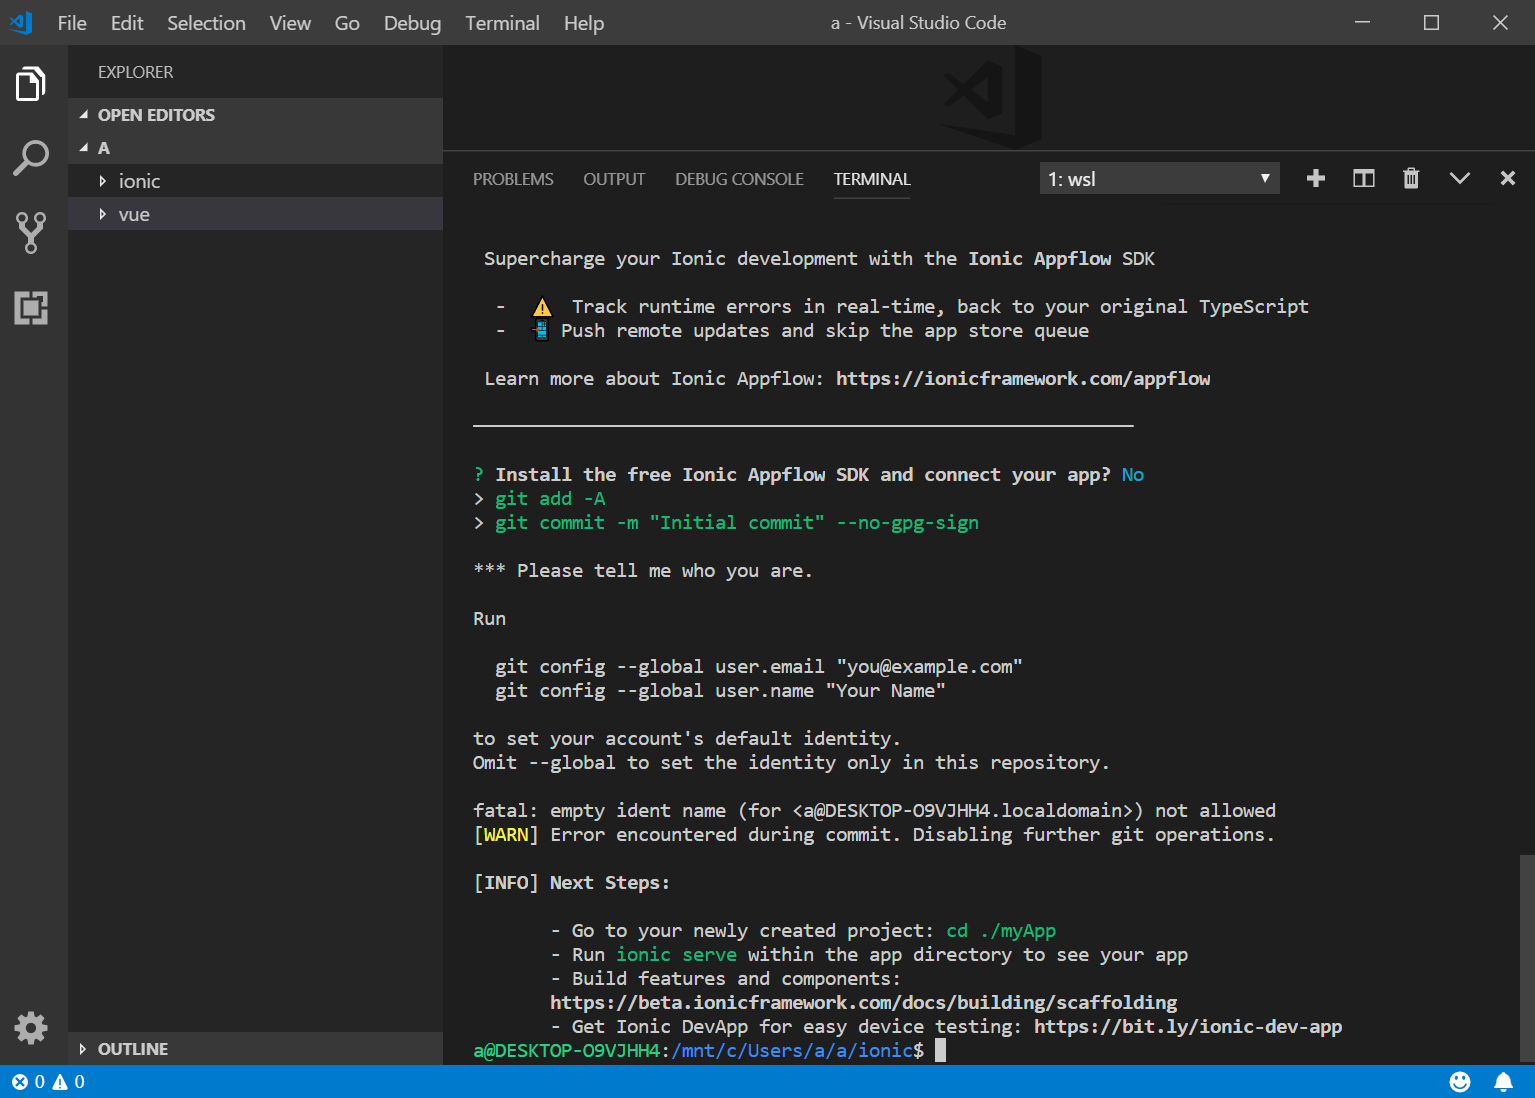Open the Search view in activity bar
Viewport: 1535px width, 1098px height.
click(x=31, y=158)
